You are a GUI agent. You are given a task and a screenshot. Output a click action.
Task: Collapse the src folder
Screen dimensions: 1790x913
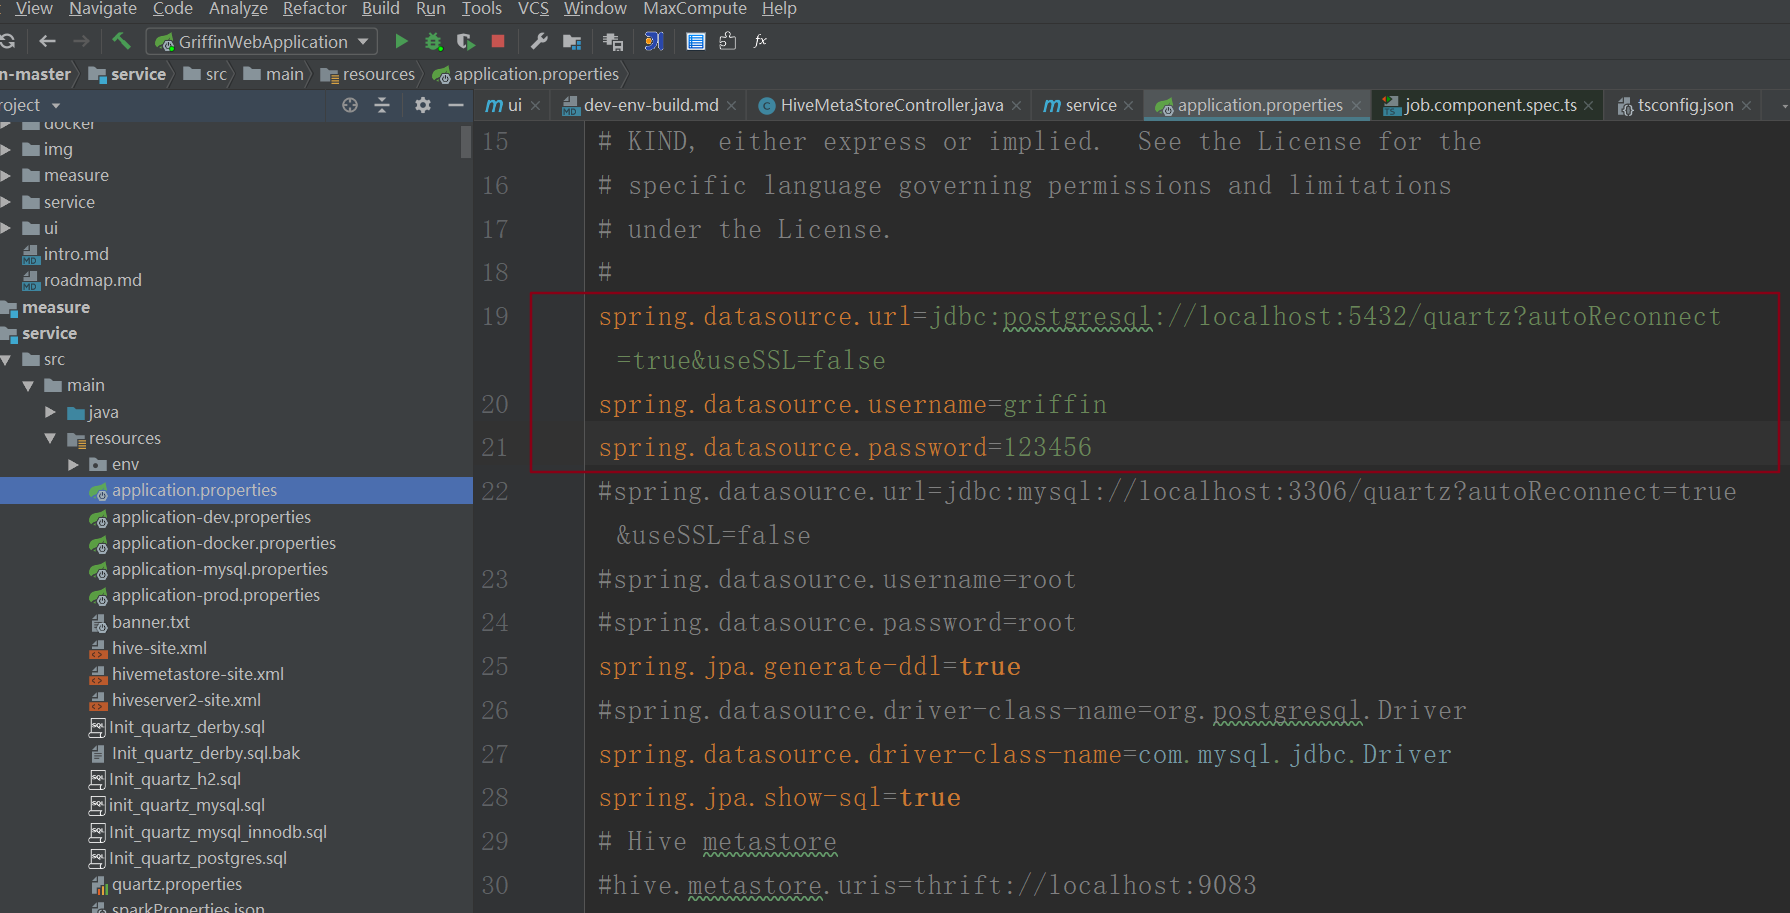tap(6, 359)
